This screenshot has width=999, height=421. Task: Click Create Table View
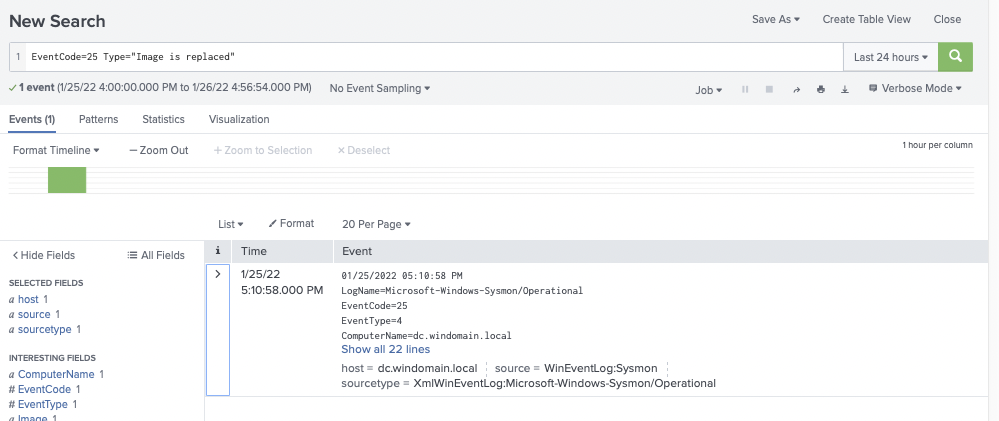[x=866, y=19]
